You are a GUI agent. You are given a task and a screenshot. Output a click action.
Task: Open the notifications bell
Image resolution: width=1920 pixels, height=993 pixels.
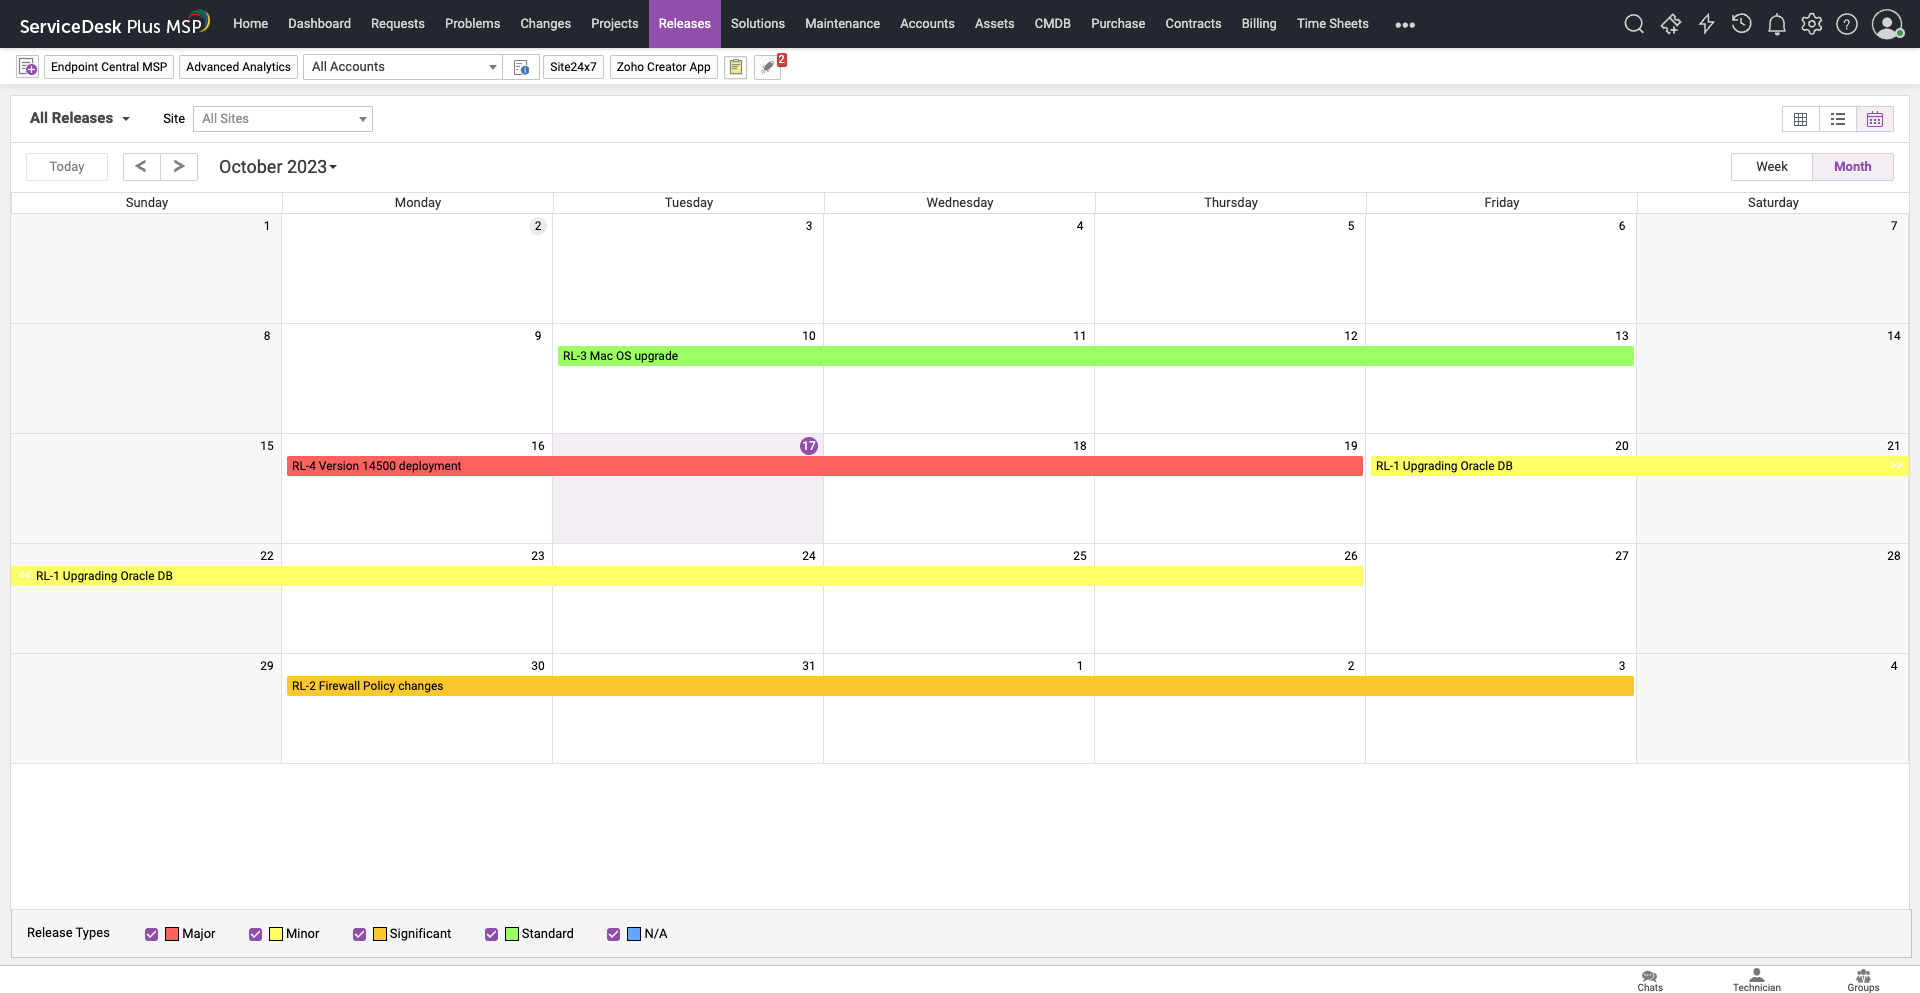coord(1777,23)
